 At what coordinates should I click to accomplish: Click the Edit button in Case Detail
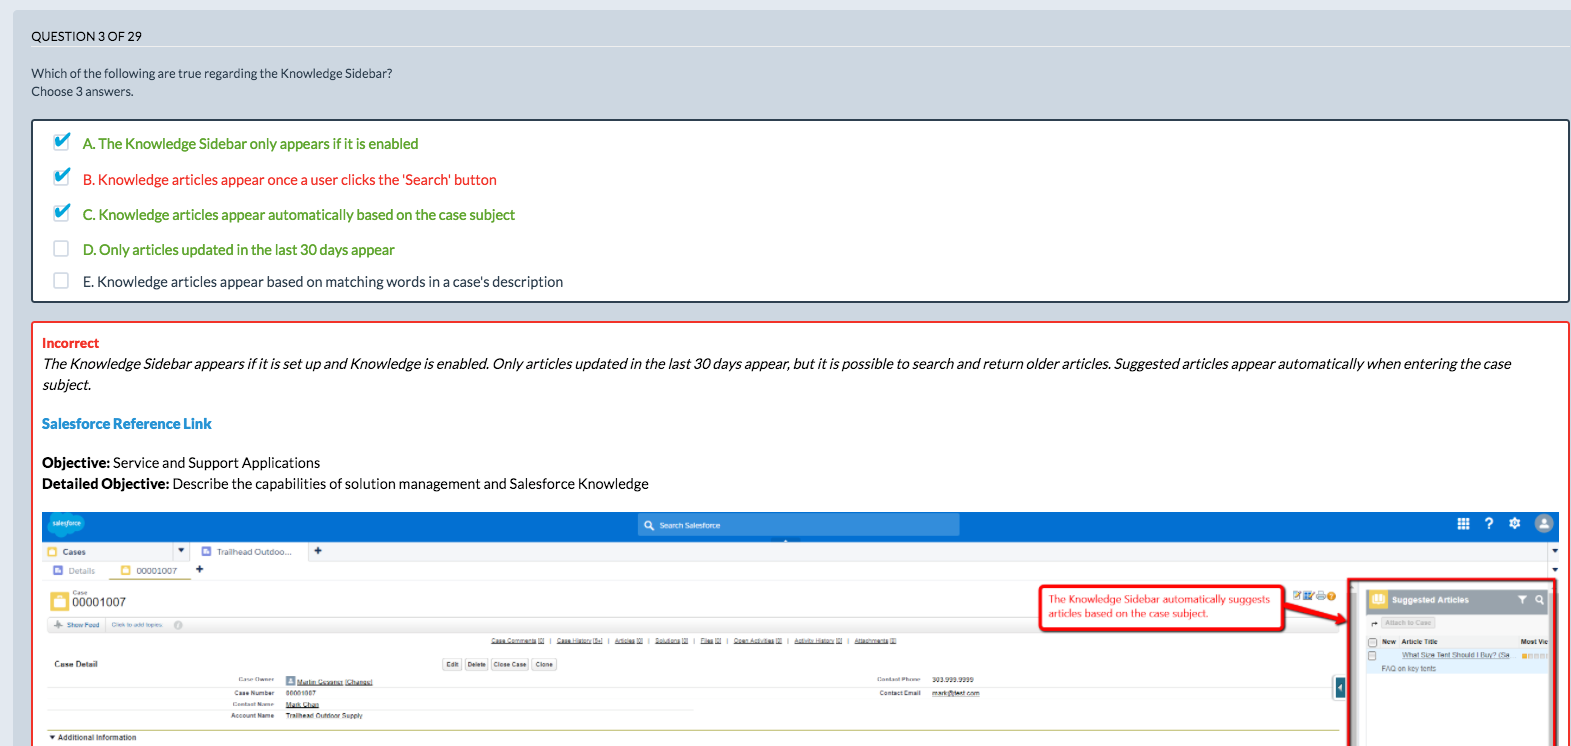click(x=452, y=664)
